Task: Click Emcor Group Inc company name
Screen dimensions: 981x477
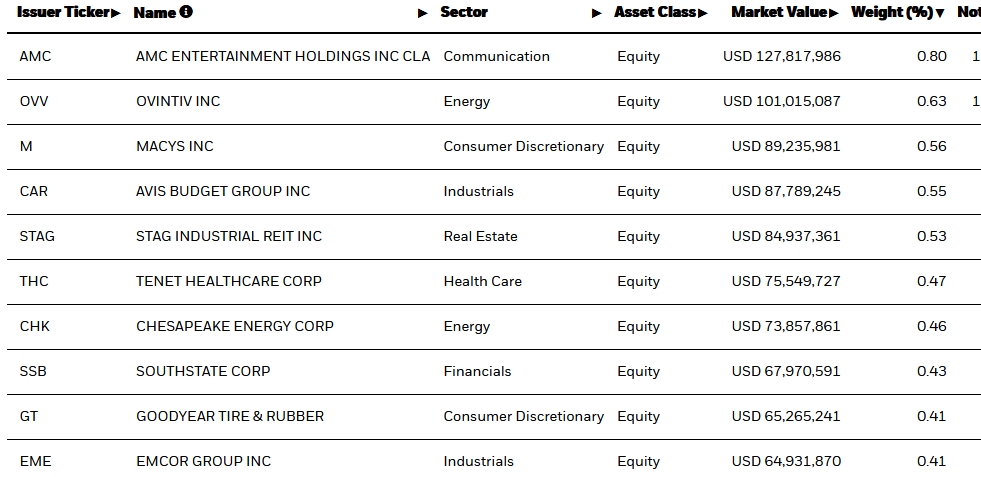Action: [203, 462]
